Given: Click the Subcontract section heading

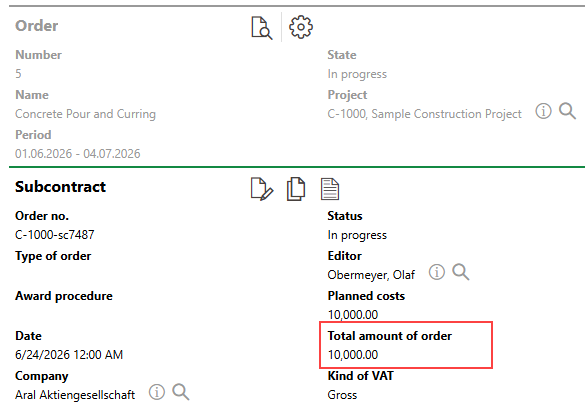Looking at the screenshot, I should (x=60, y=187).
